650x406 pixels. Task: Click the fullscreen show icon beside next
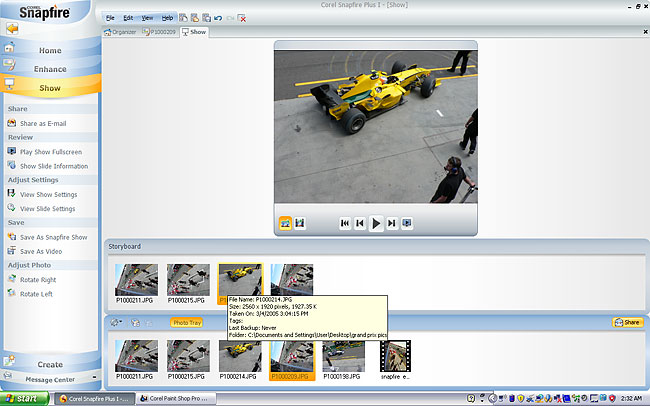point(408,224)
